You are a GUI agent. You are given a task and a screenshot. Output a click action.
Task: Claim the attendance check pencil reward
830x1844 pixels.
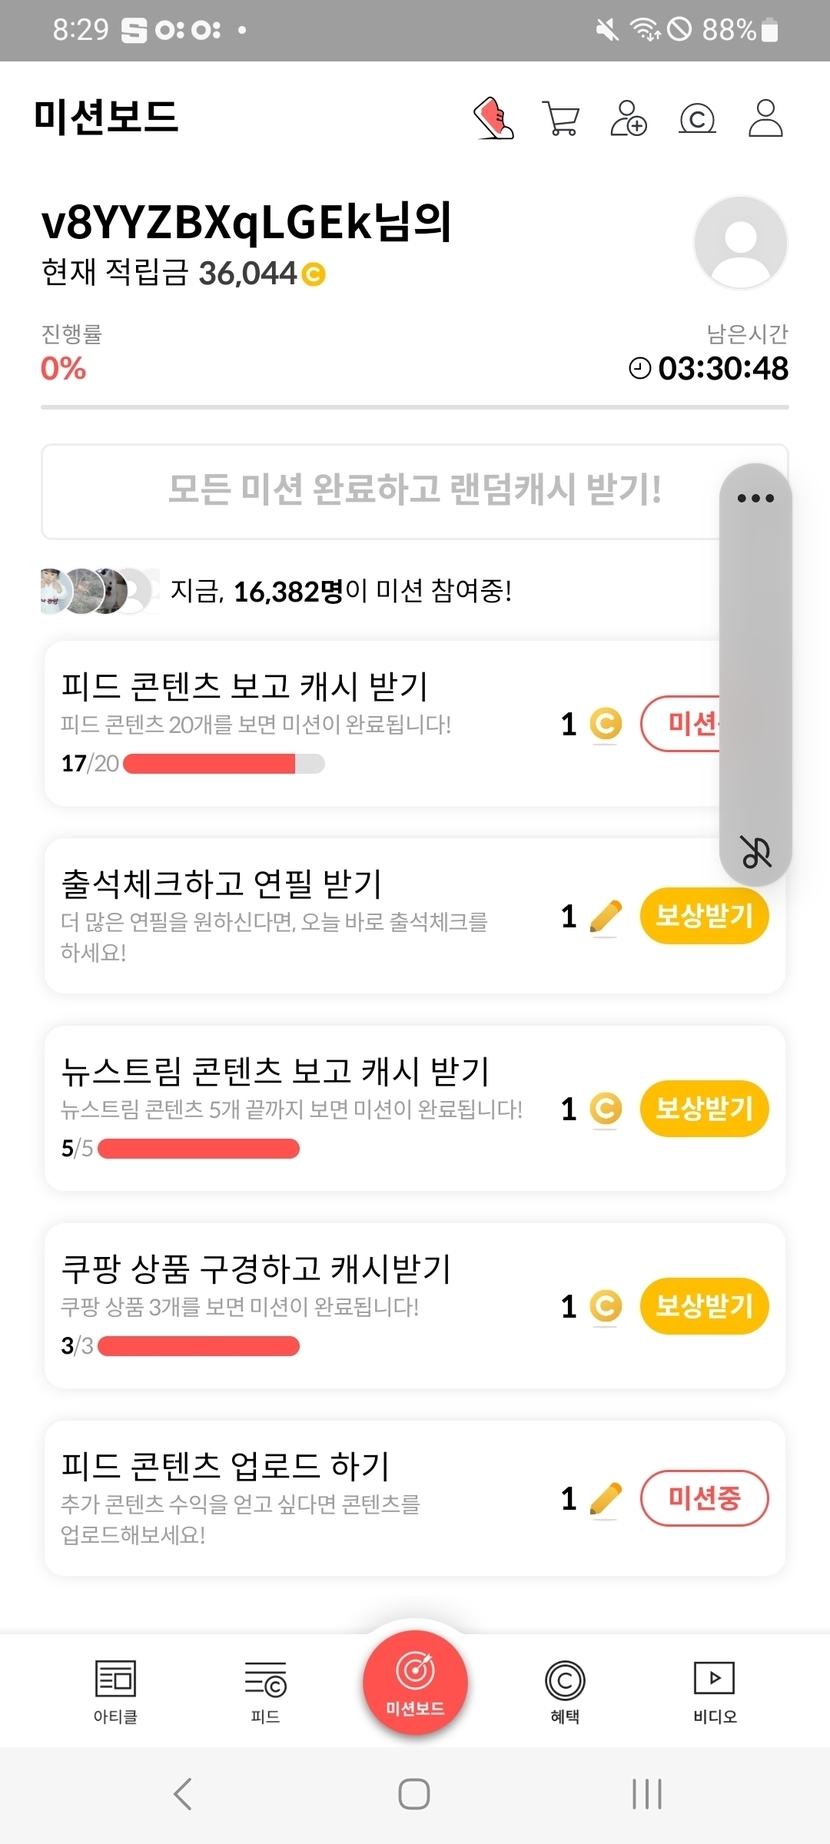[x=704, y=916]
